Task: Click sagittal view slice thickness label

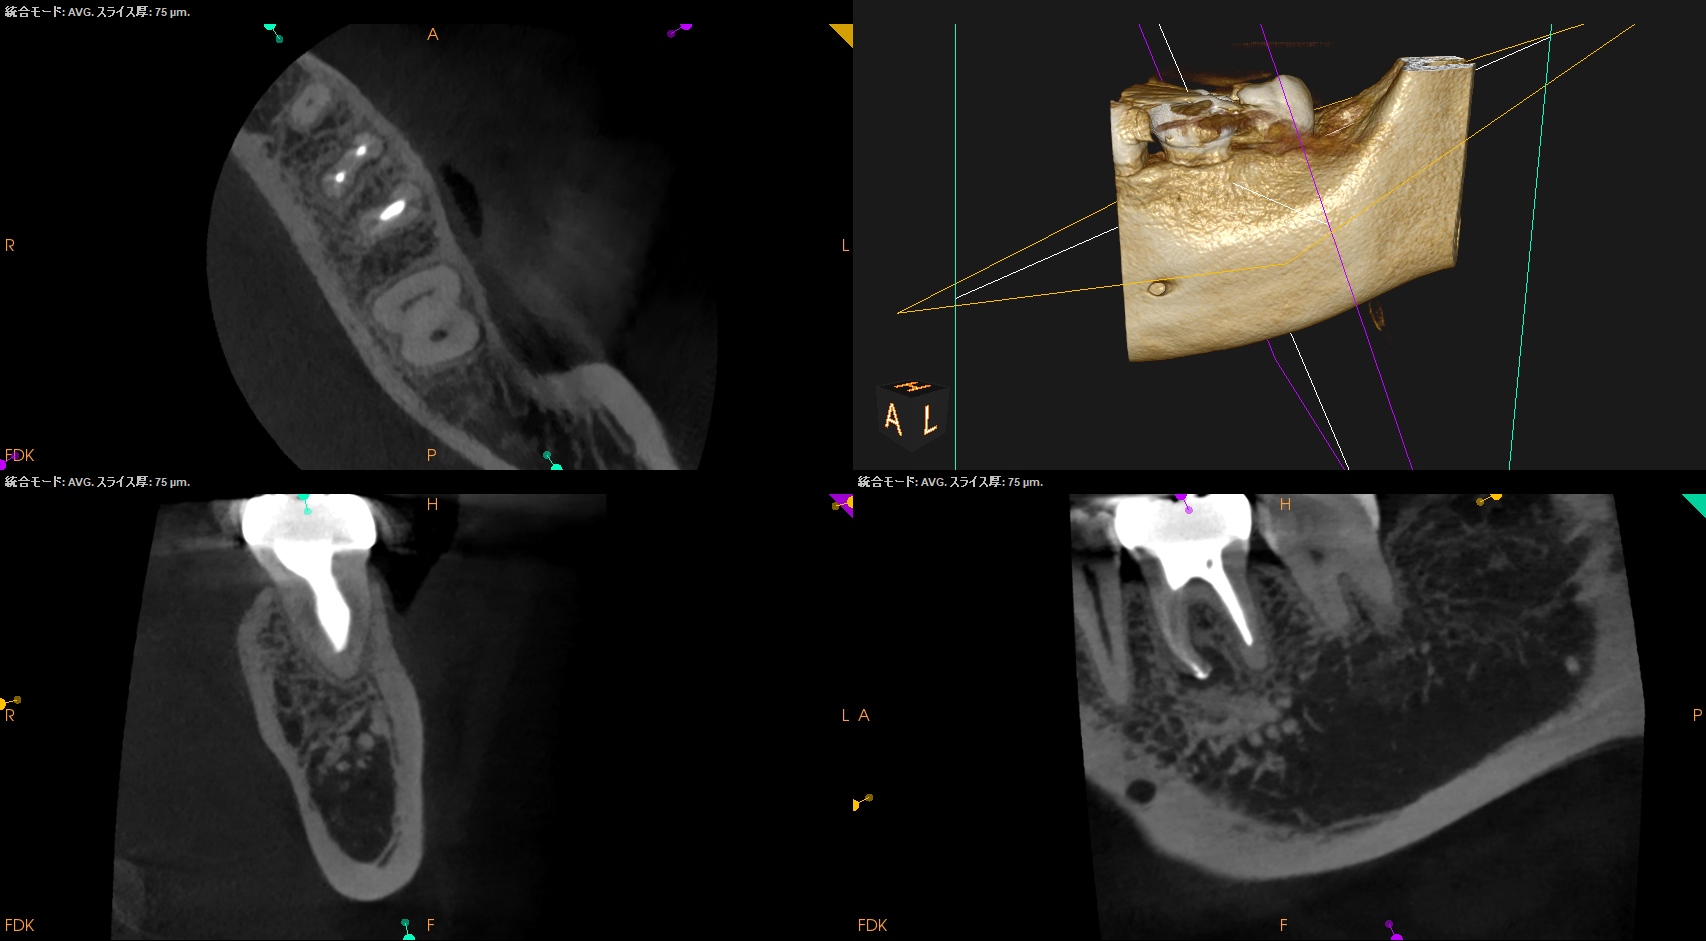Action: click(950, 482)
